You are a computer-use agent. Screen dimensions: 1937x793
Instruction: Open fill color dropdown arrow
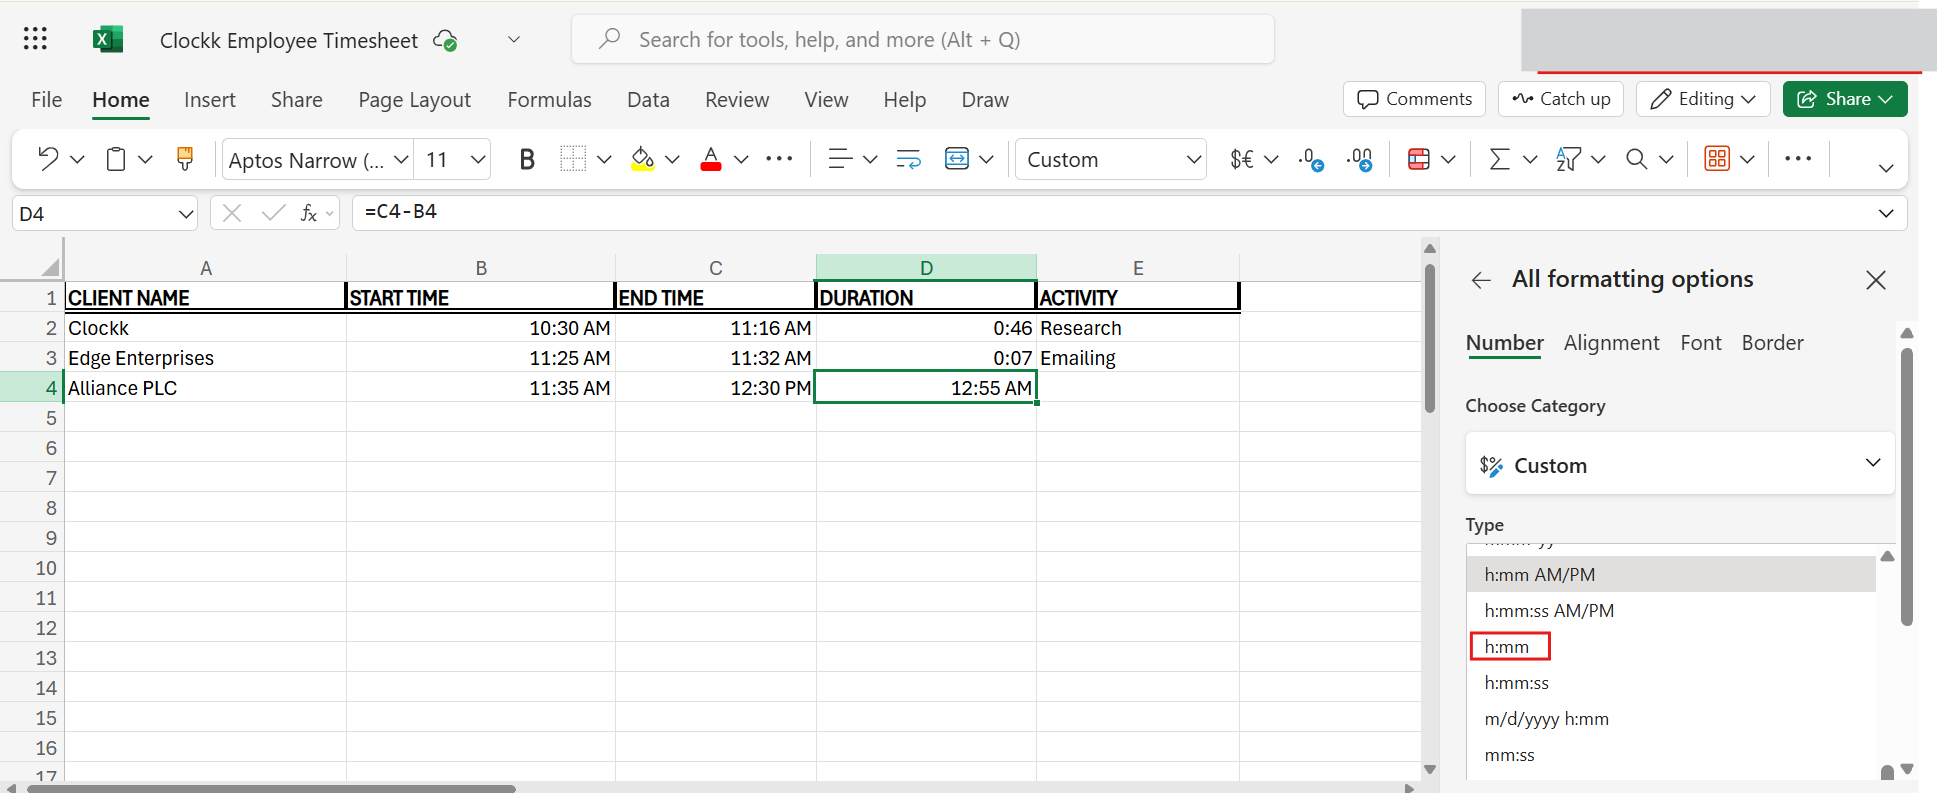(x=672, y=159)
